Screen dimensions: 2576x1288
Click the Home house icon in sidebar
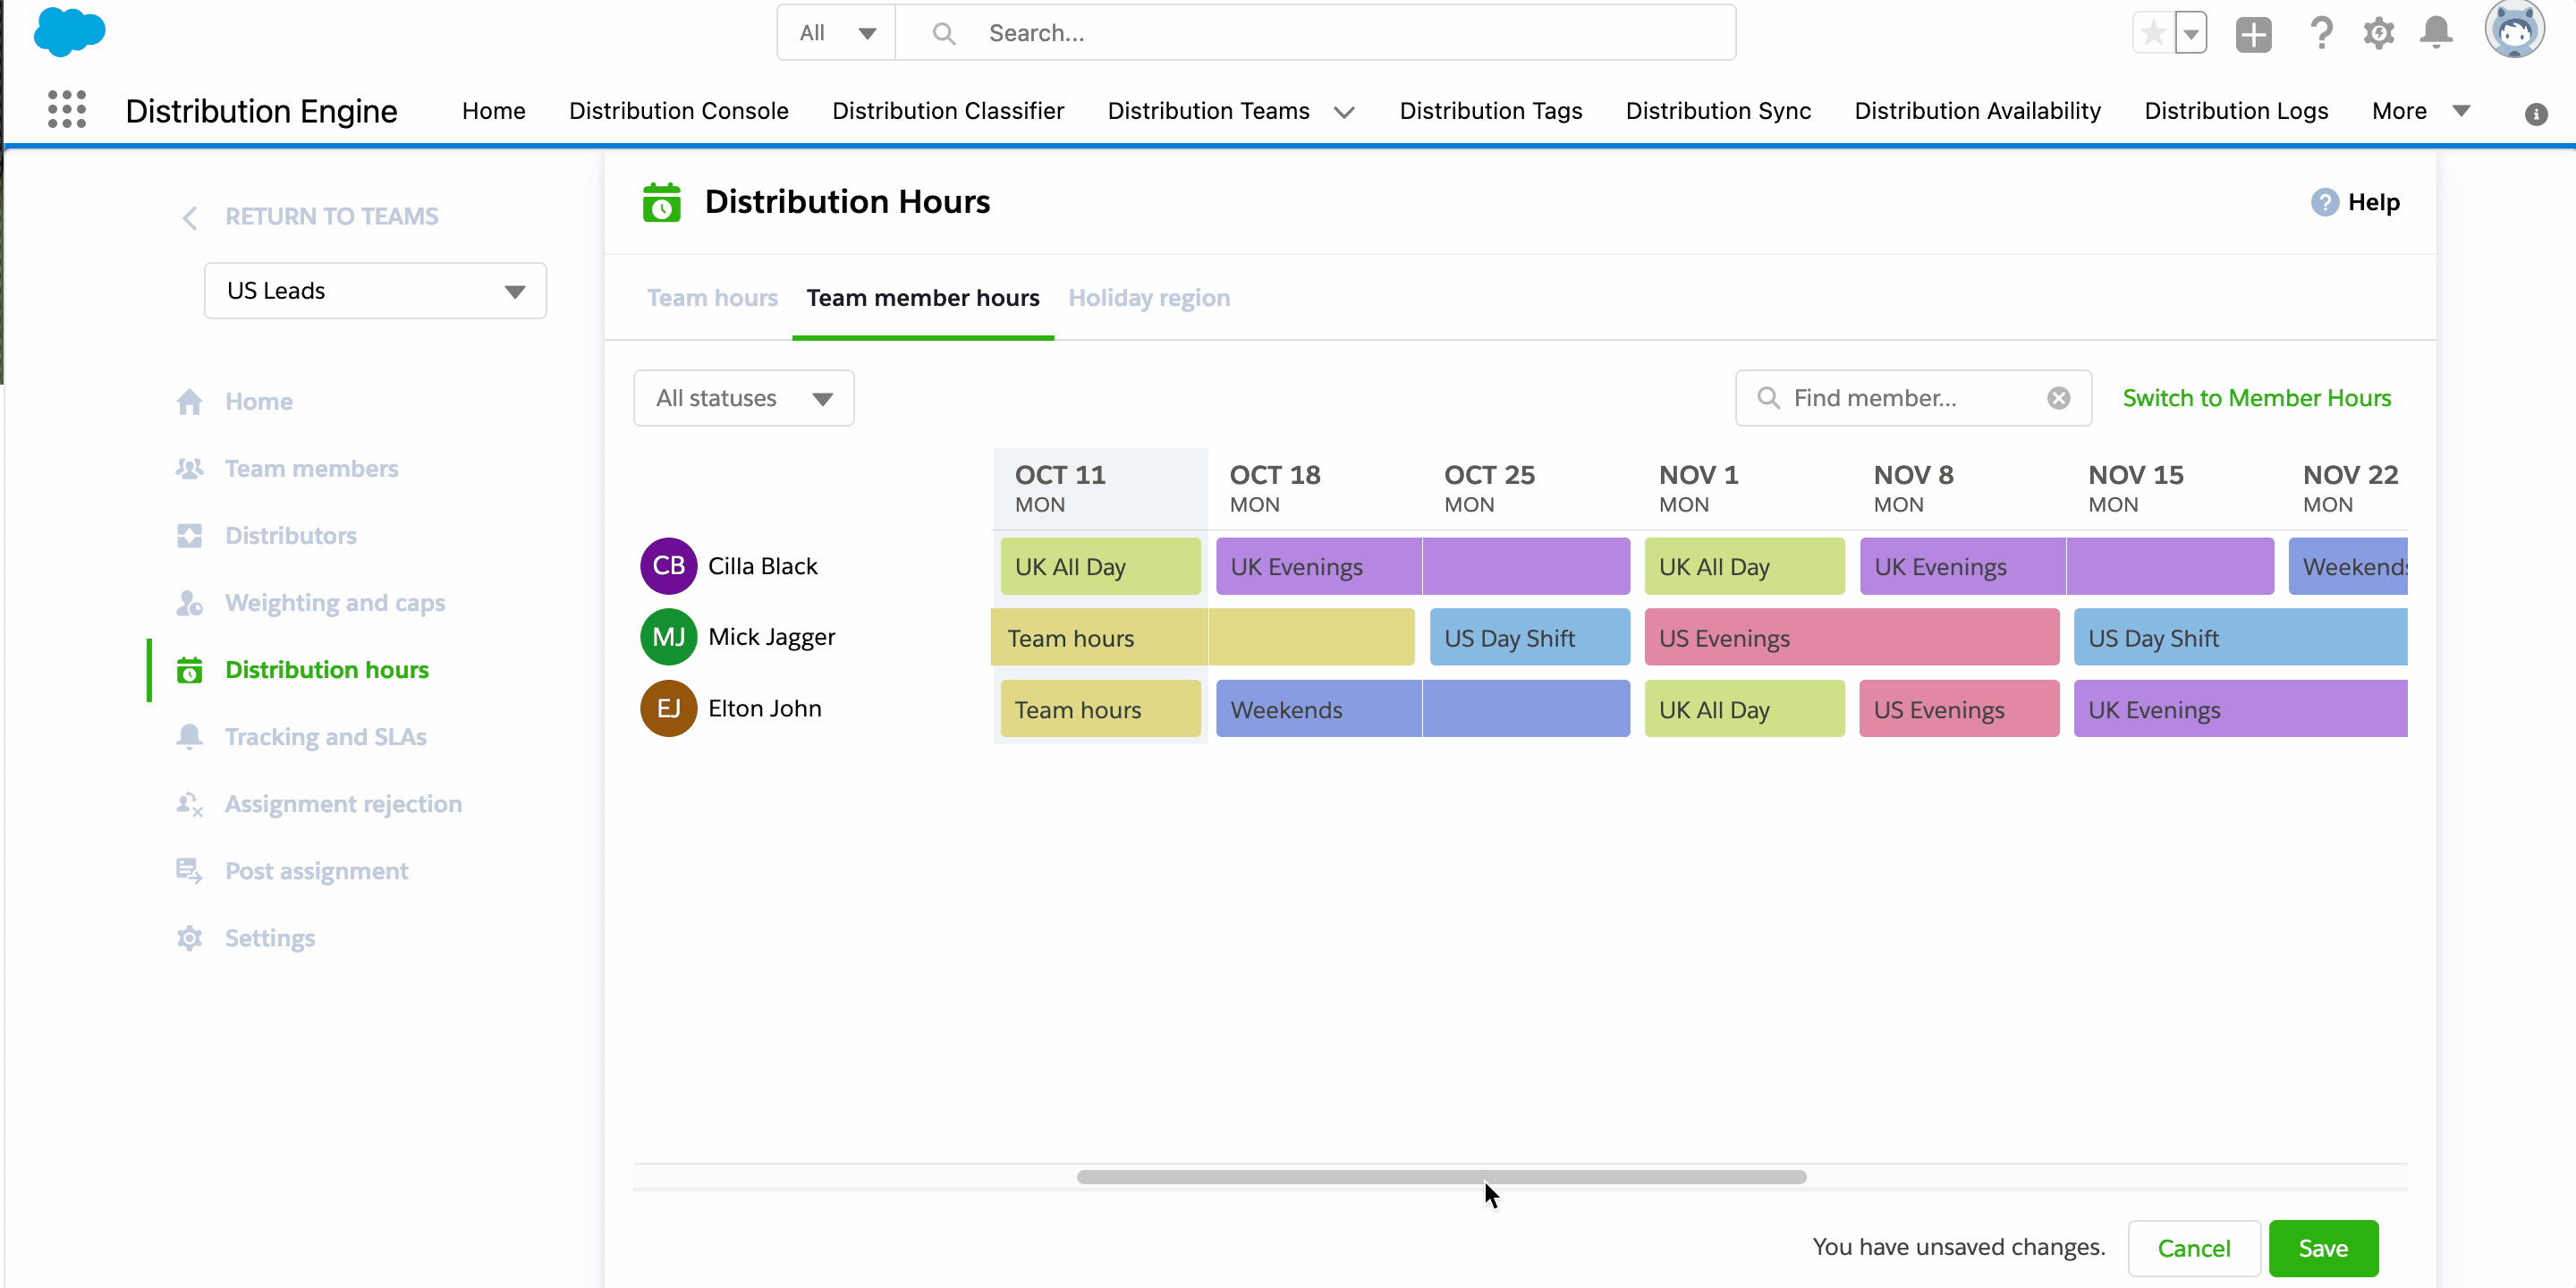click(189, 402)
